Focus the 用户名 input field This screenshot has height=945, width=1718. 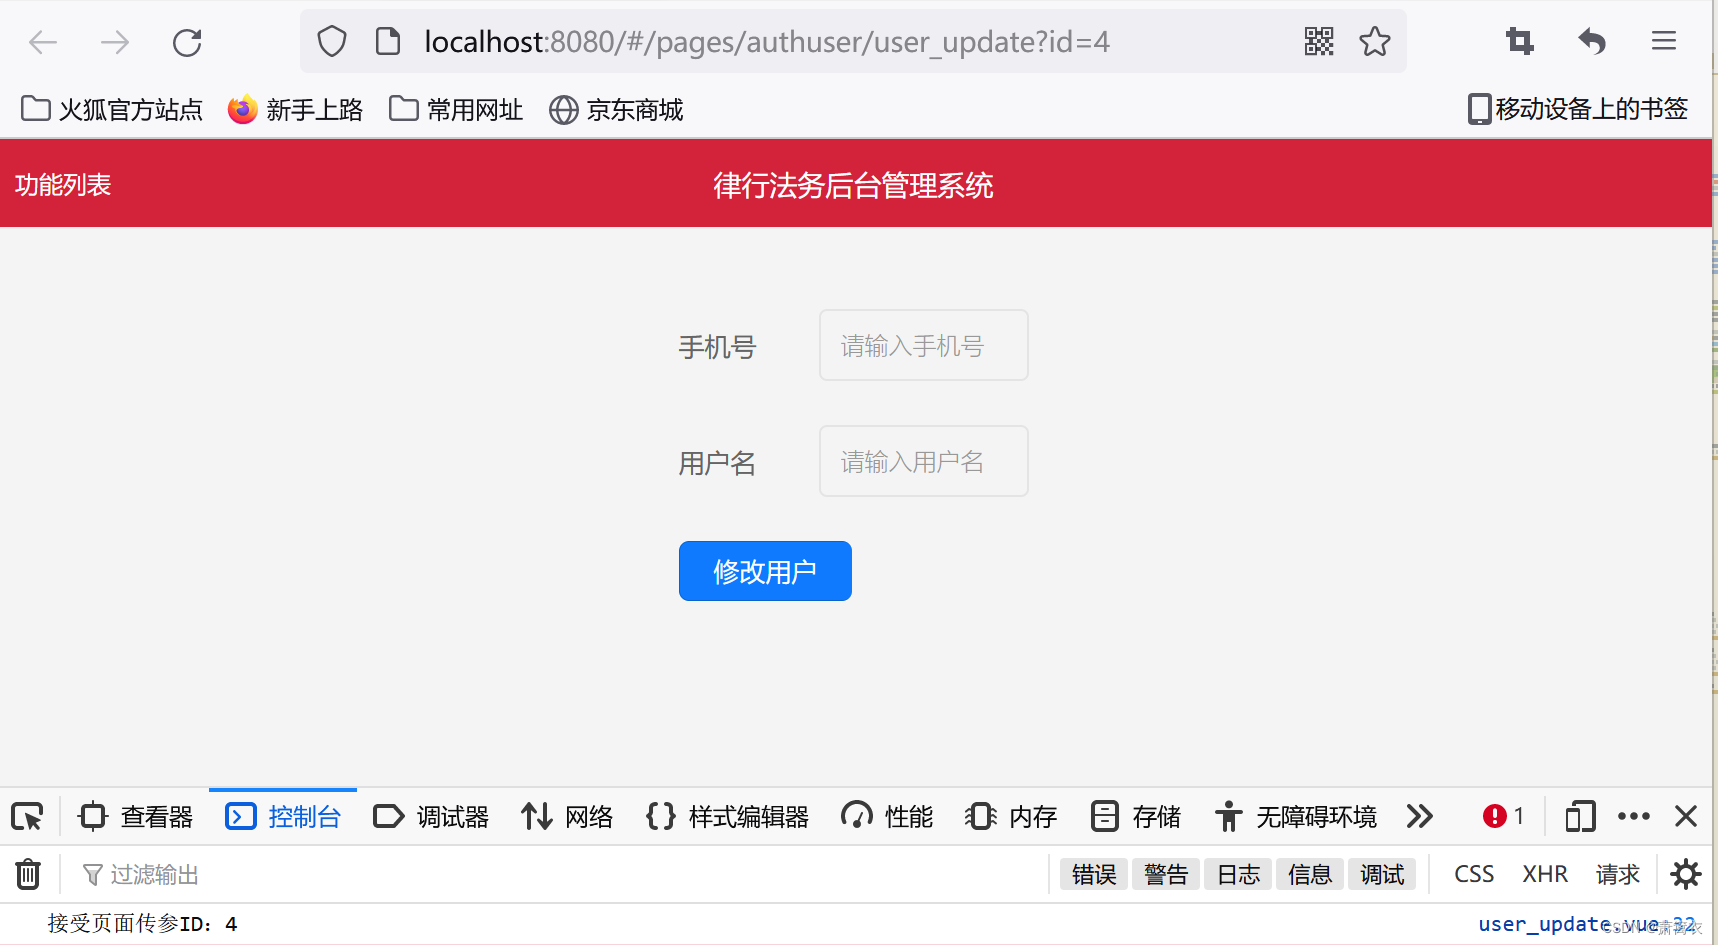point(923,461)
